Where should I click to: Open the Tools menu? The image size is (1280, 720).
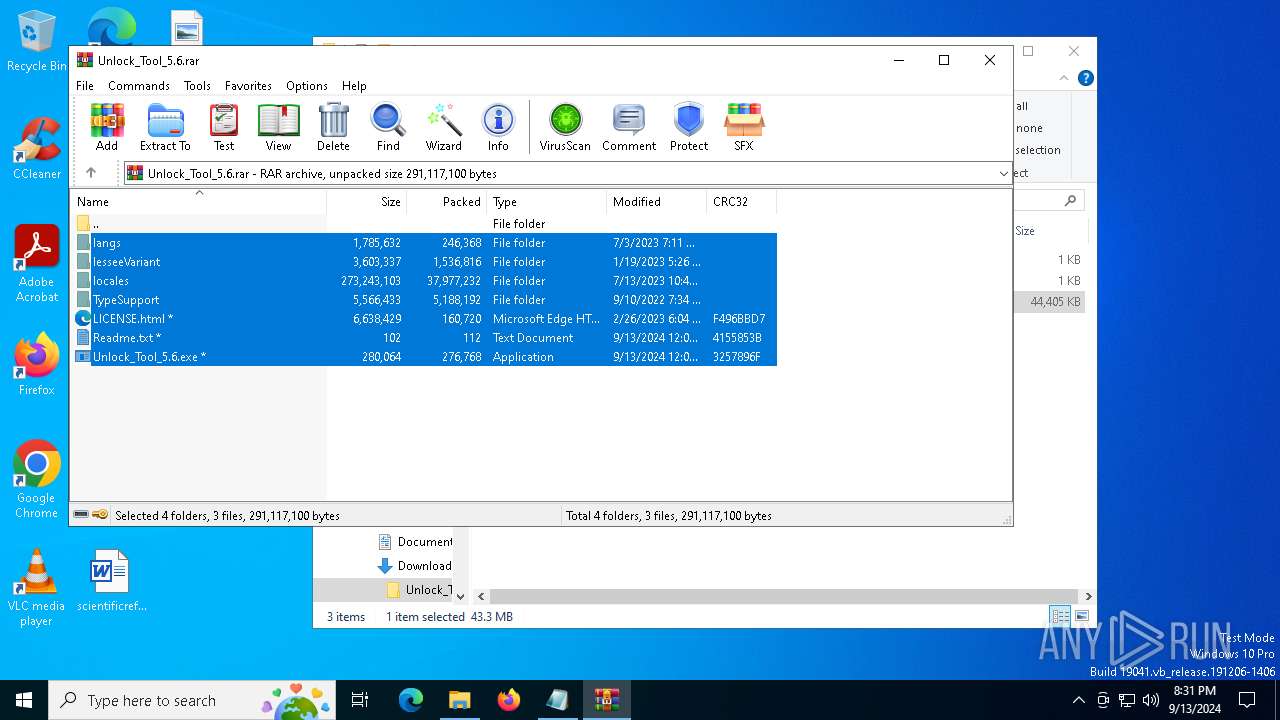click(x=197, y=86)
